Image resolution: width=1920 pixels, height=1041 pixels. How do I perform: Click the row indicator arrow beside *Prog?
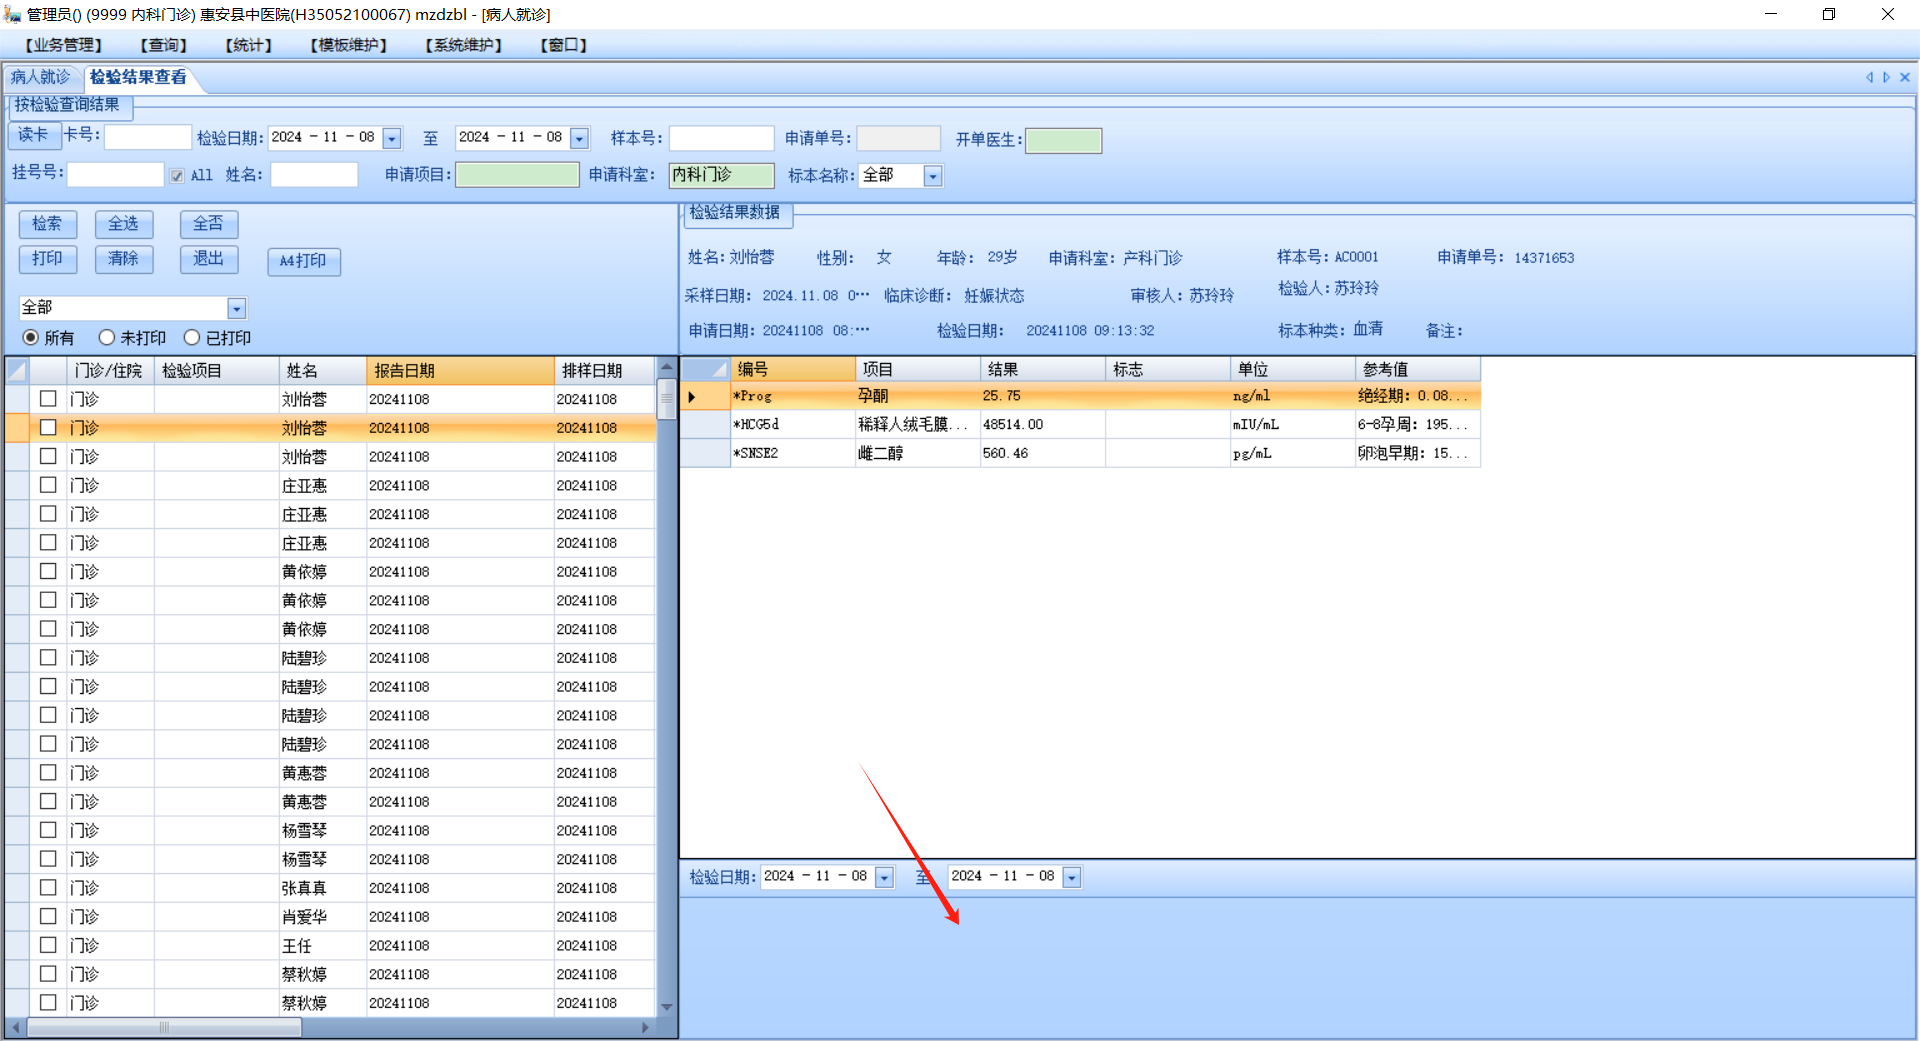click(x=692, y=397)
